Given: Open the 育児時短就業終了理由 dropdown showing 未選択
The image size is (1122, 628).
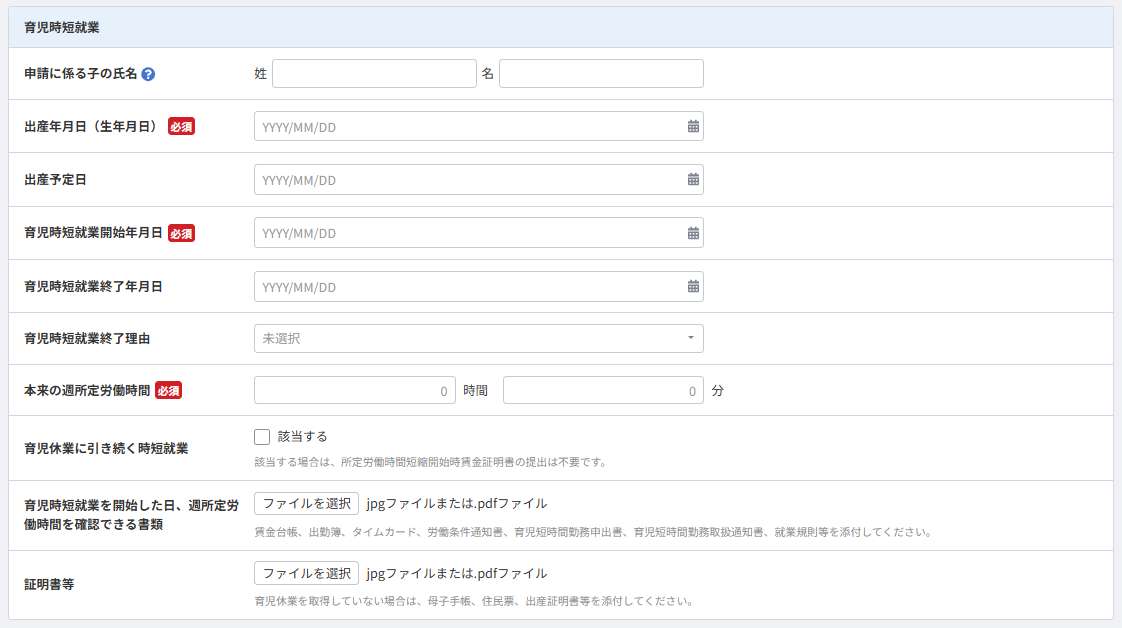Looking at the screenshot, I should (x=470, y=339).
